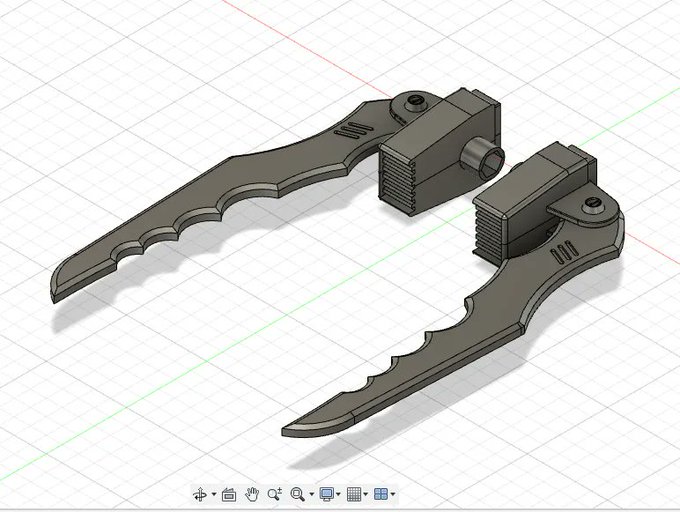This screenshot has width=680, height=512.
Task: Select the Pan hand tool
Action: coord(252,494)
